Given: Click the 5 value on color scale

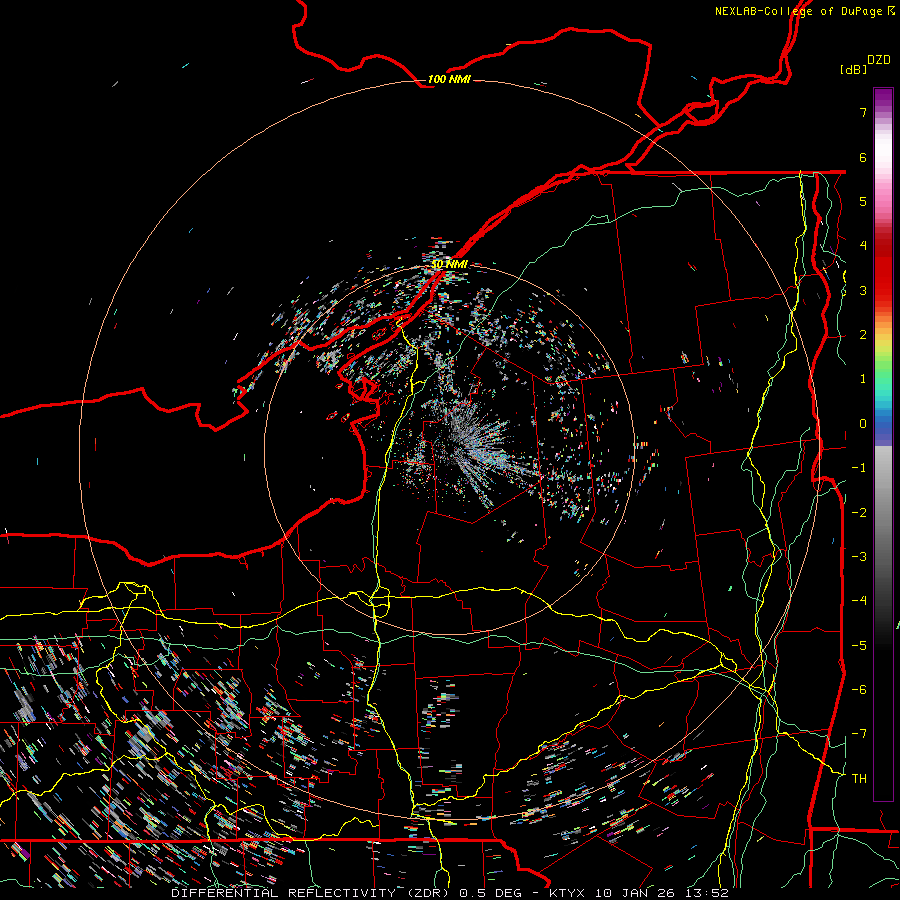Looking at the screenshot, I should 863,201.
